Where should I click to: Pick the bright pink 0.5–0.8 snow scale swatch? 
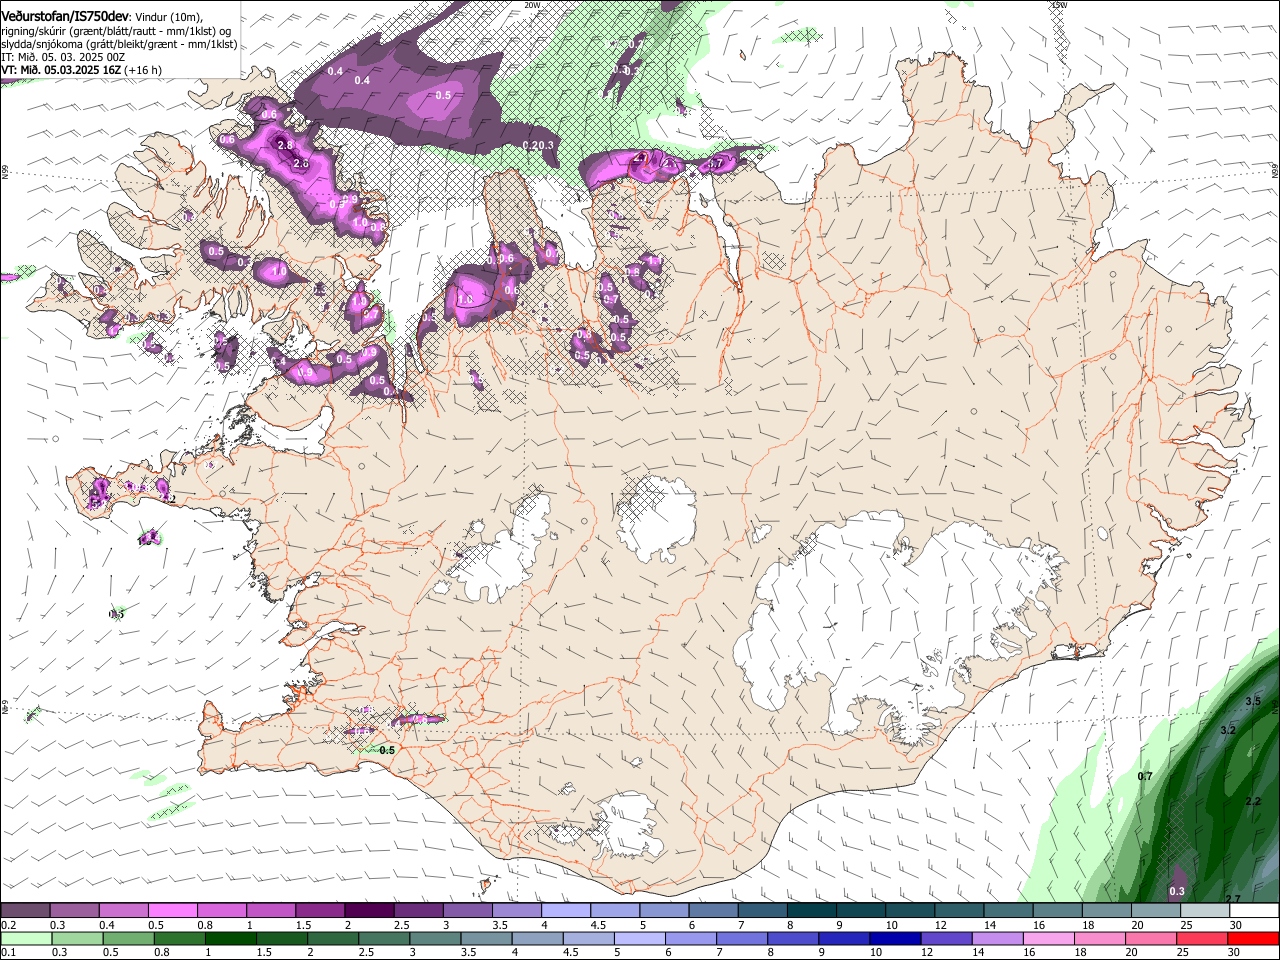[174, 911]
